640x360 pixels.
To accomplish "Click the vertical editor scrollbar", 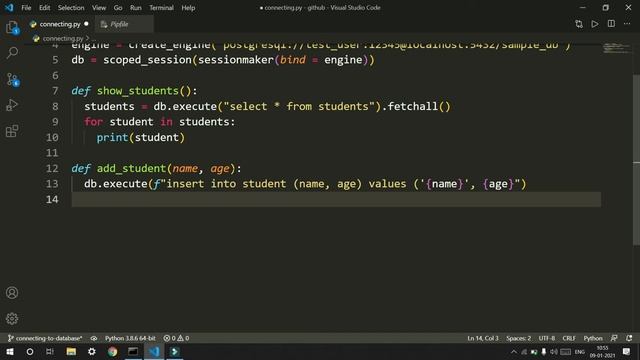I will point(636,159).
